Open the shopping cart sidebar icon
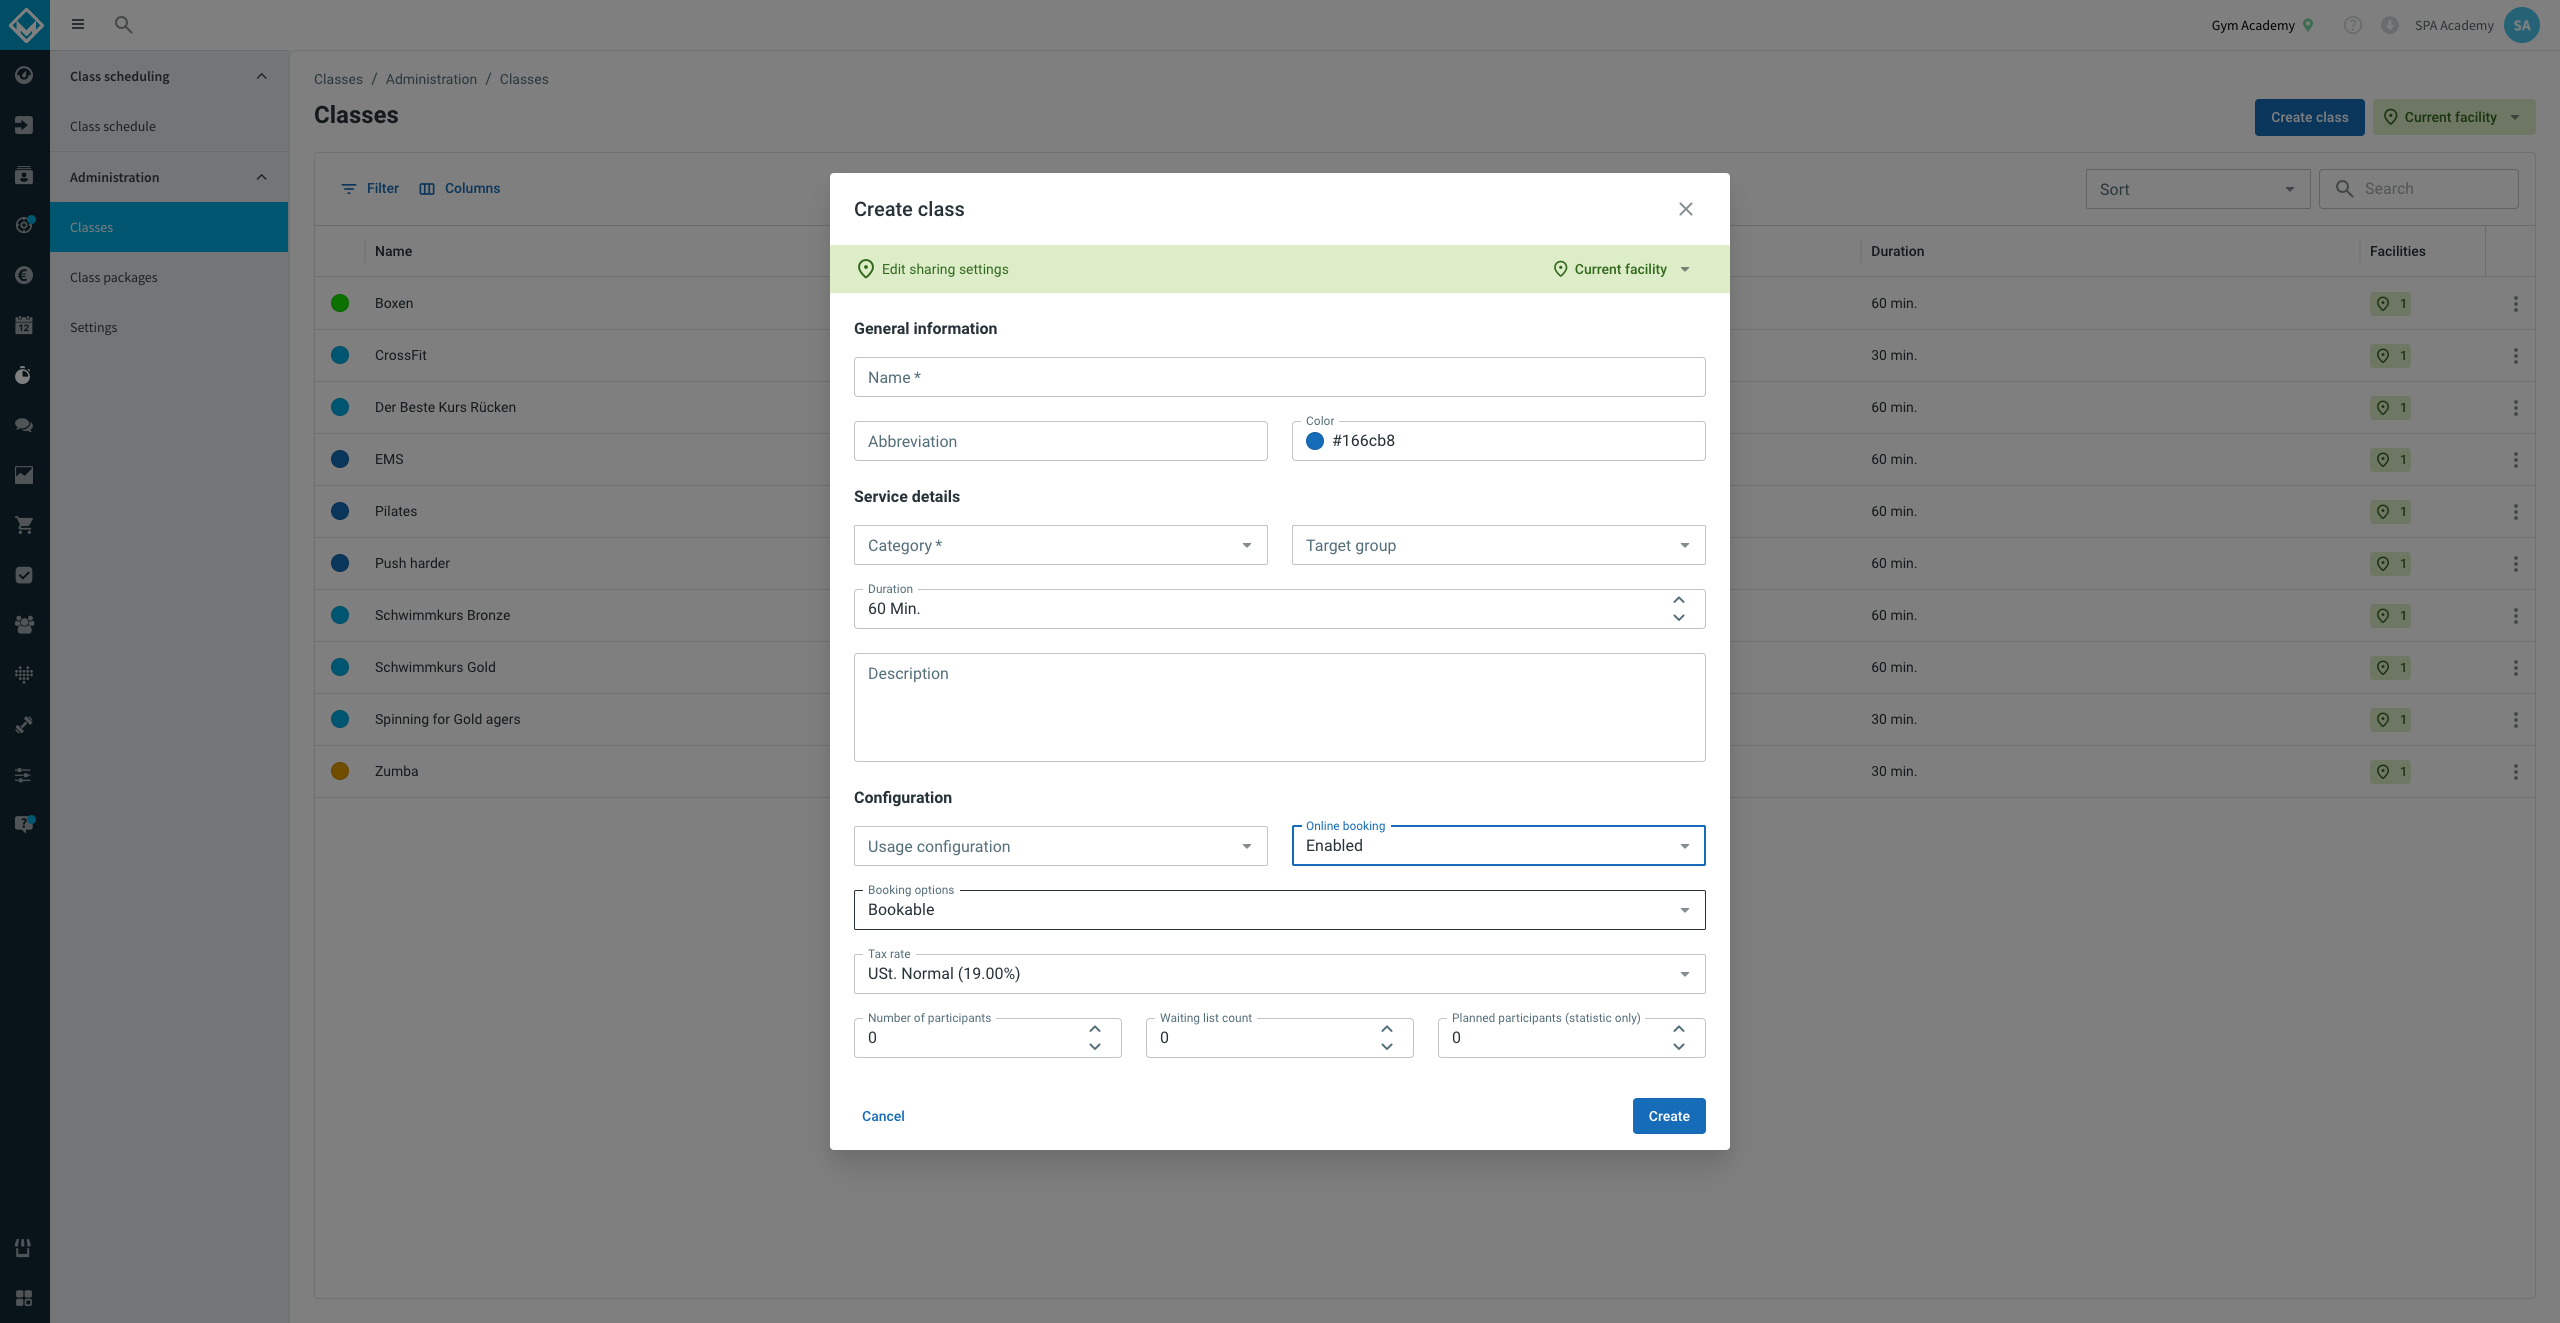The width and height of the screenshot is (2560, 1323). pos(24,525)
